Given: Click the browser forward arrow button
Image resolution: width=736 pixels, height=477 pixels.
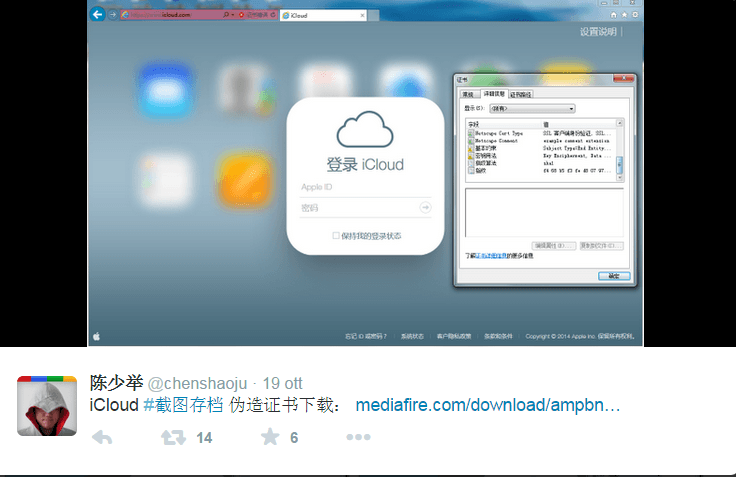Looking at the screenshot, I should [113, 15].
